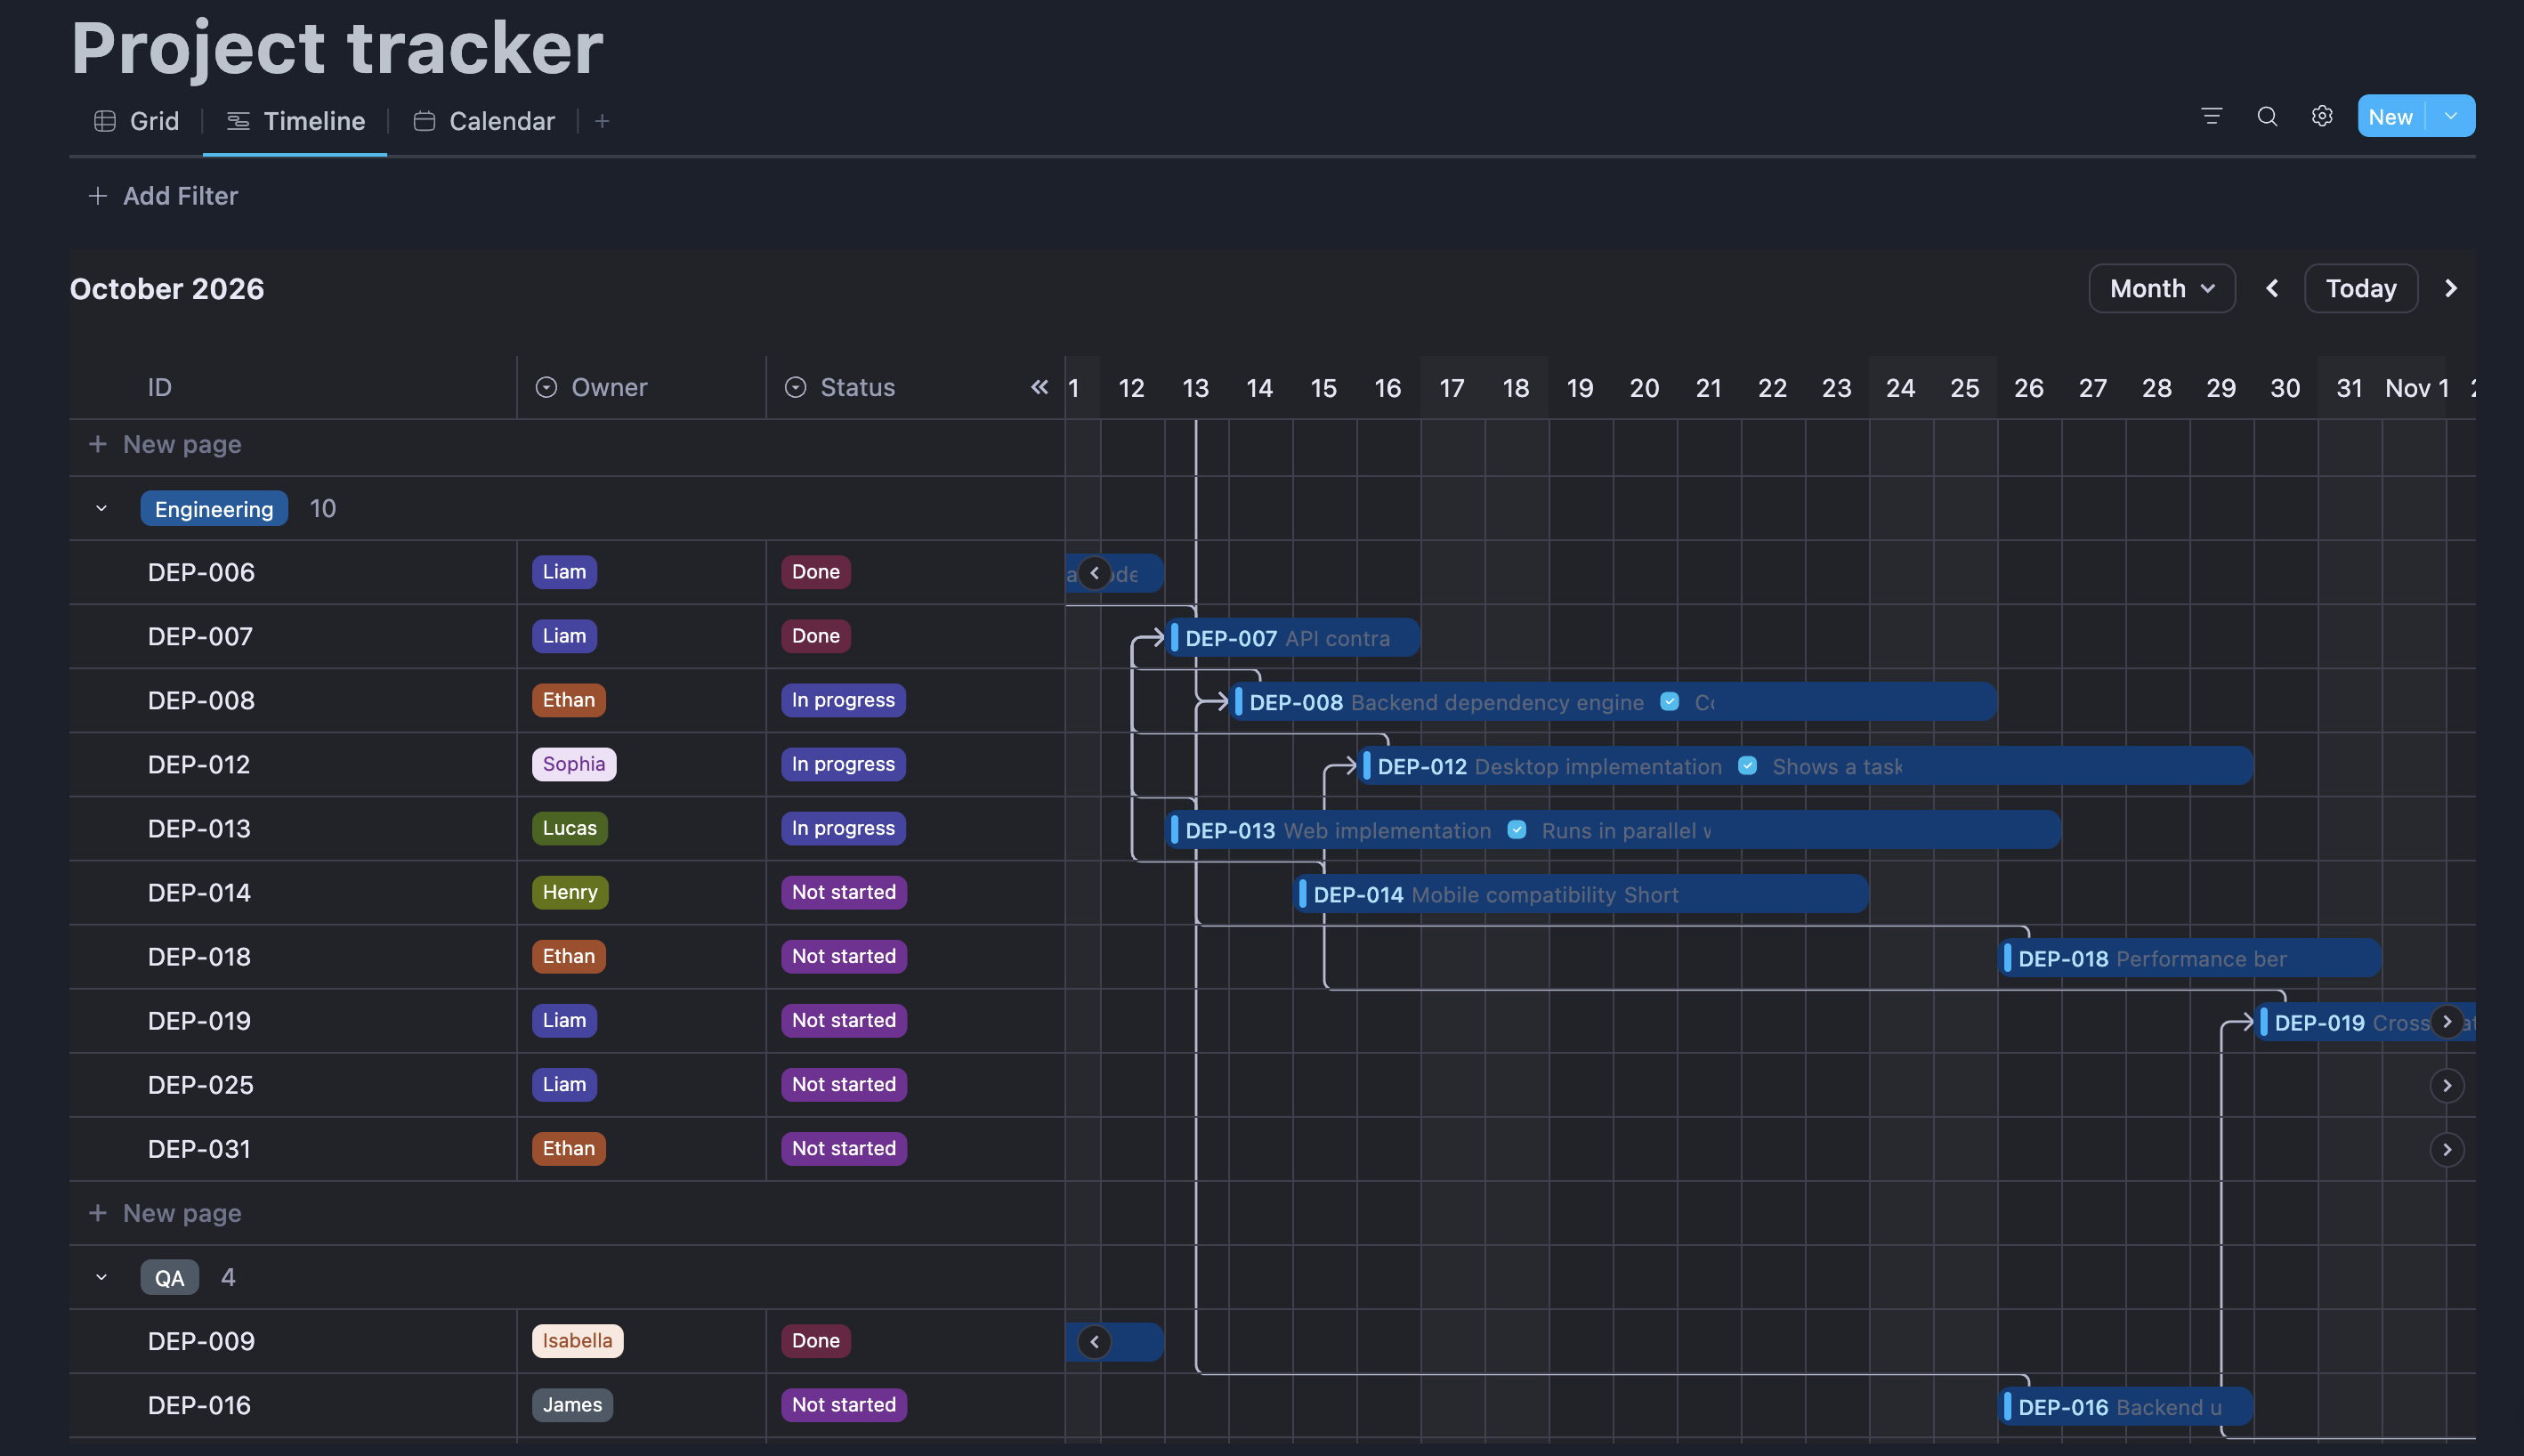Collapse the QA group
Viewport: 2524px width, 1456px height.
[x=101, y=1277]
